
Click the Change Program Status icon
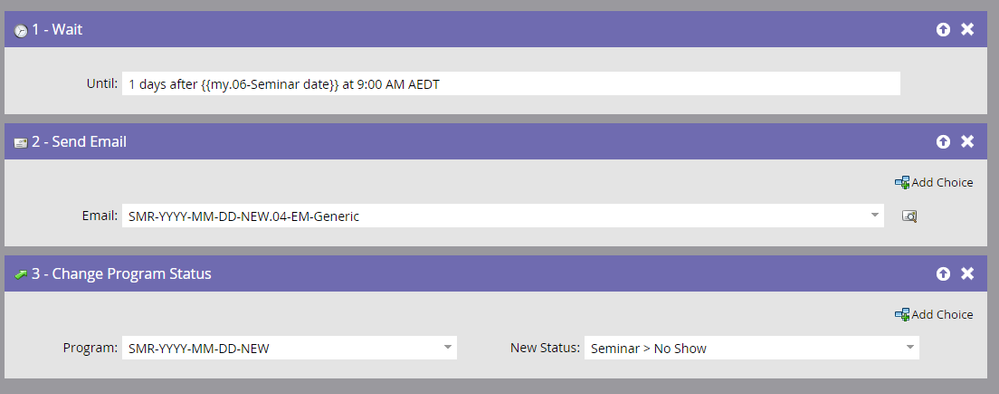tap(21, 274)
